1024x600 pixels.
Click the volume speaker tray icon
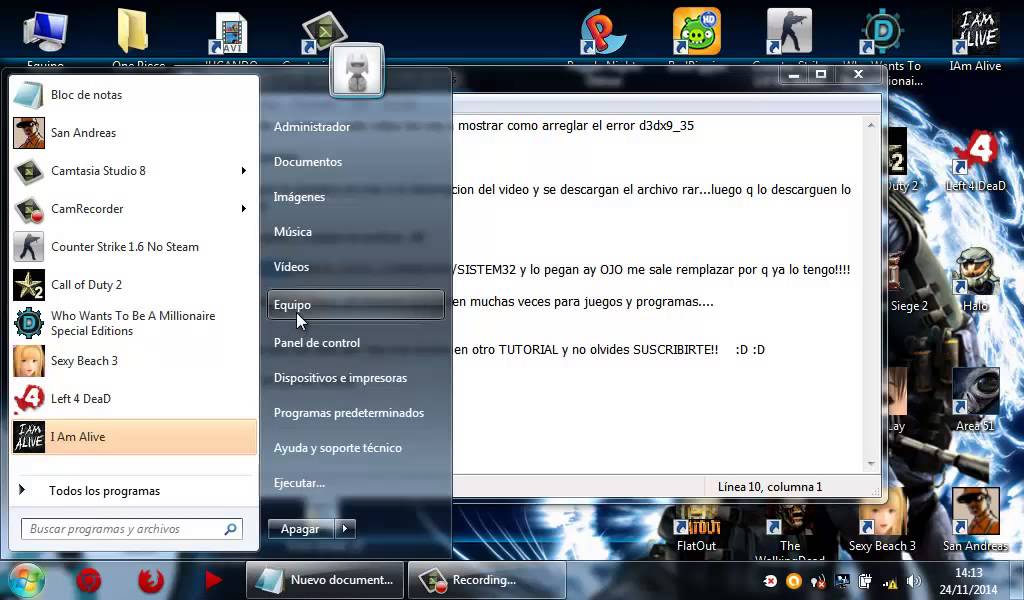click(x=914, y=581)
